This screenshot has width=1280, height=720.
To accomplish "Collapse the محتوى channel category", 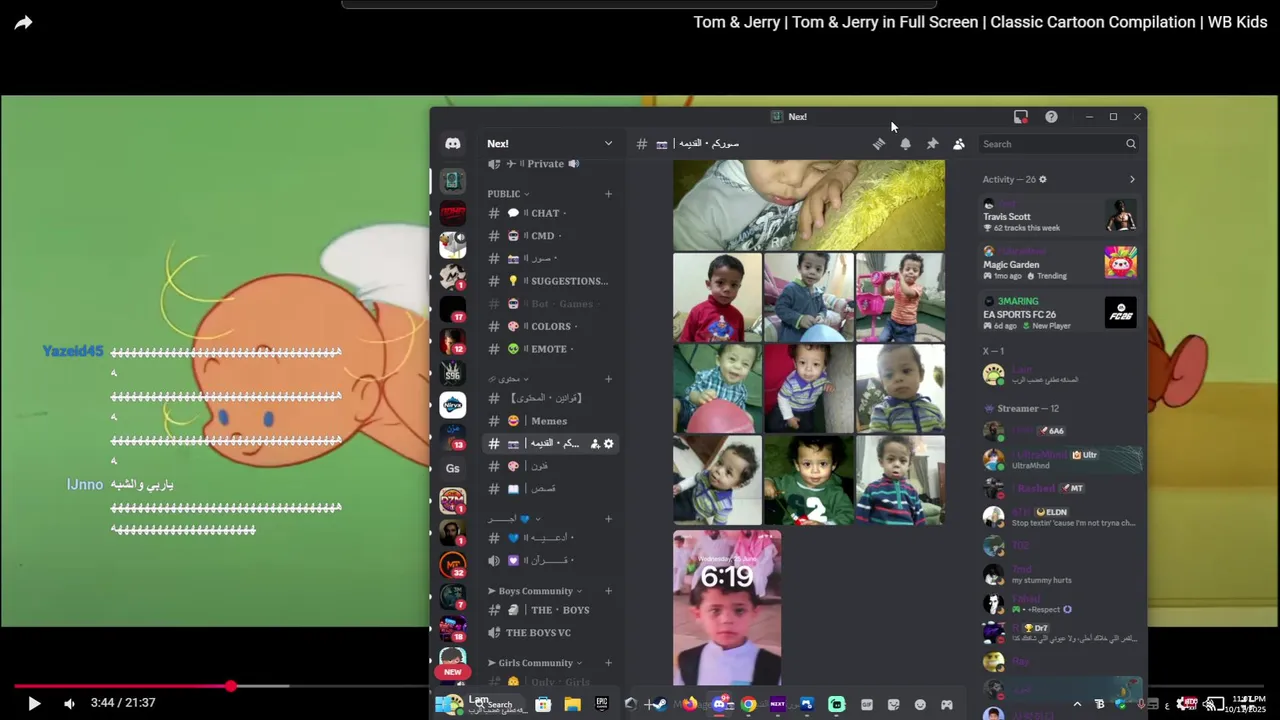I will 508,379.
